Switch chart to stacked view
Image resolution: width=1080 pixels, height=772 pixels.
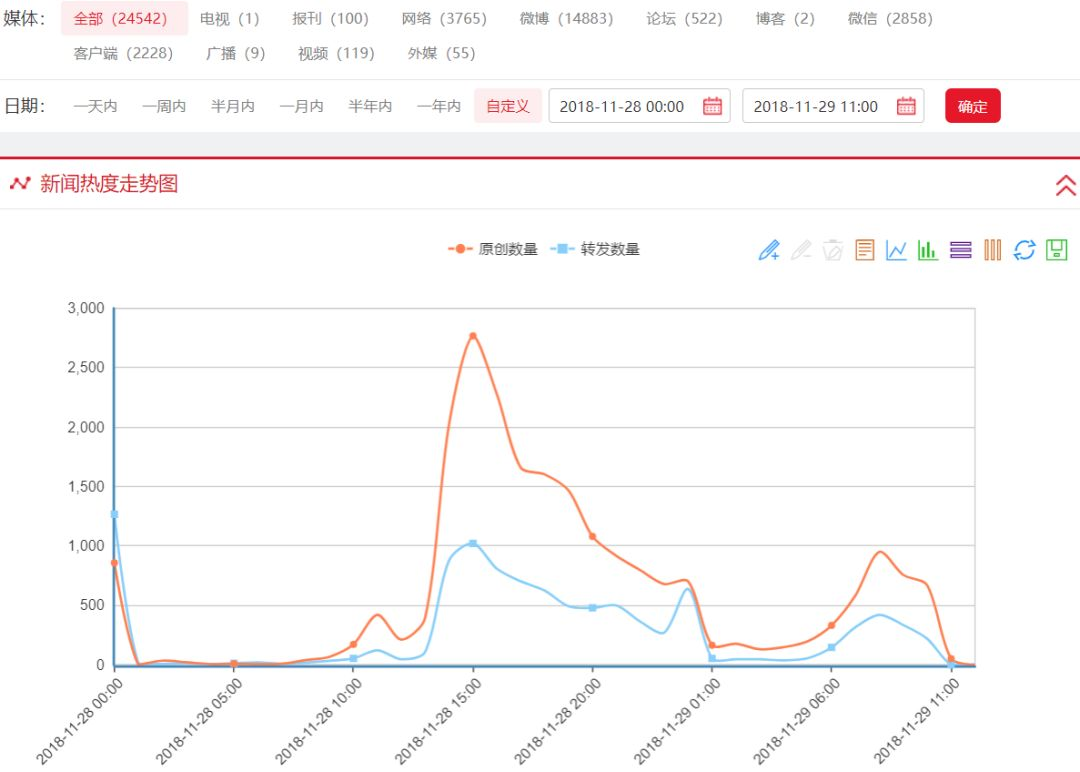point(960,249)
